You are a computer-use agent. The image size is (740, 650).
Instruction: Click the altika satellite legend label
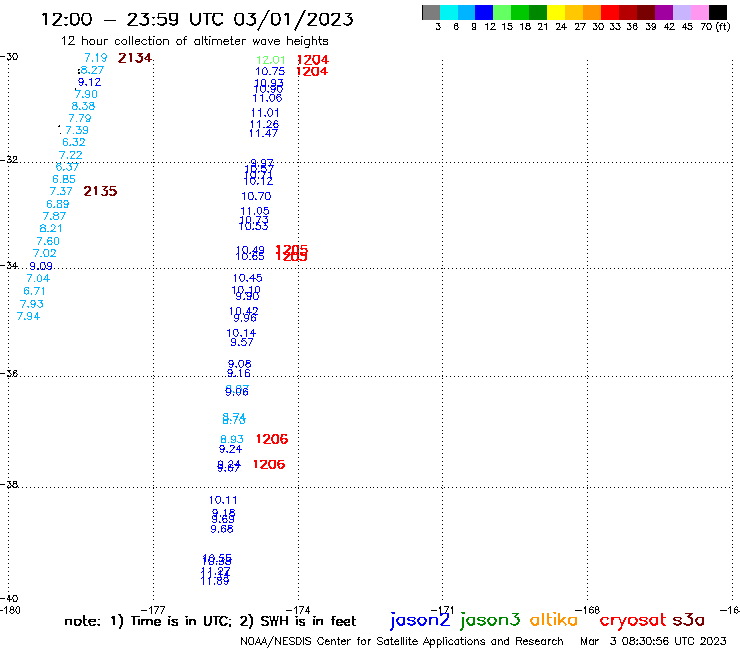(553, 620)
